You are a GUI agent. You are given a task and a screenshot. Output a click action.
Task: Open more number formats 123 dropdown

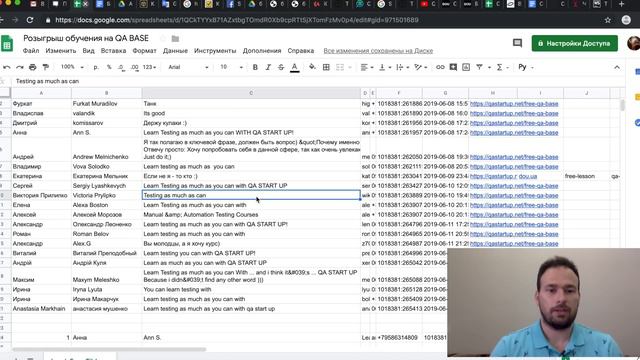click(149, 67)
